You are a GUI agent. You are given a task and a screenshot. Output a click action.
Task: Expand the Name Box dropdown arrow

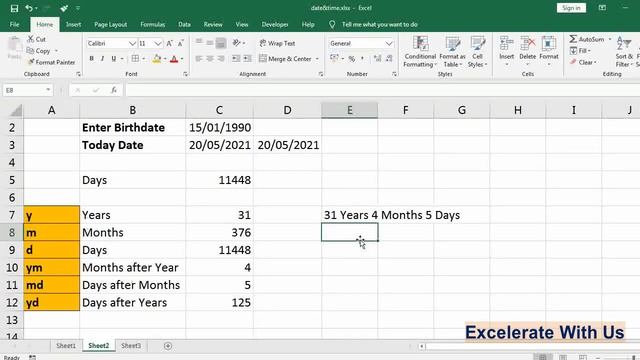coord(48,90)
